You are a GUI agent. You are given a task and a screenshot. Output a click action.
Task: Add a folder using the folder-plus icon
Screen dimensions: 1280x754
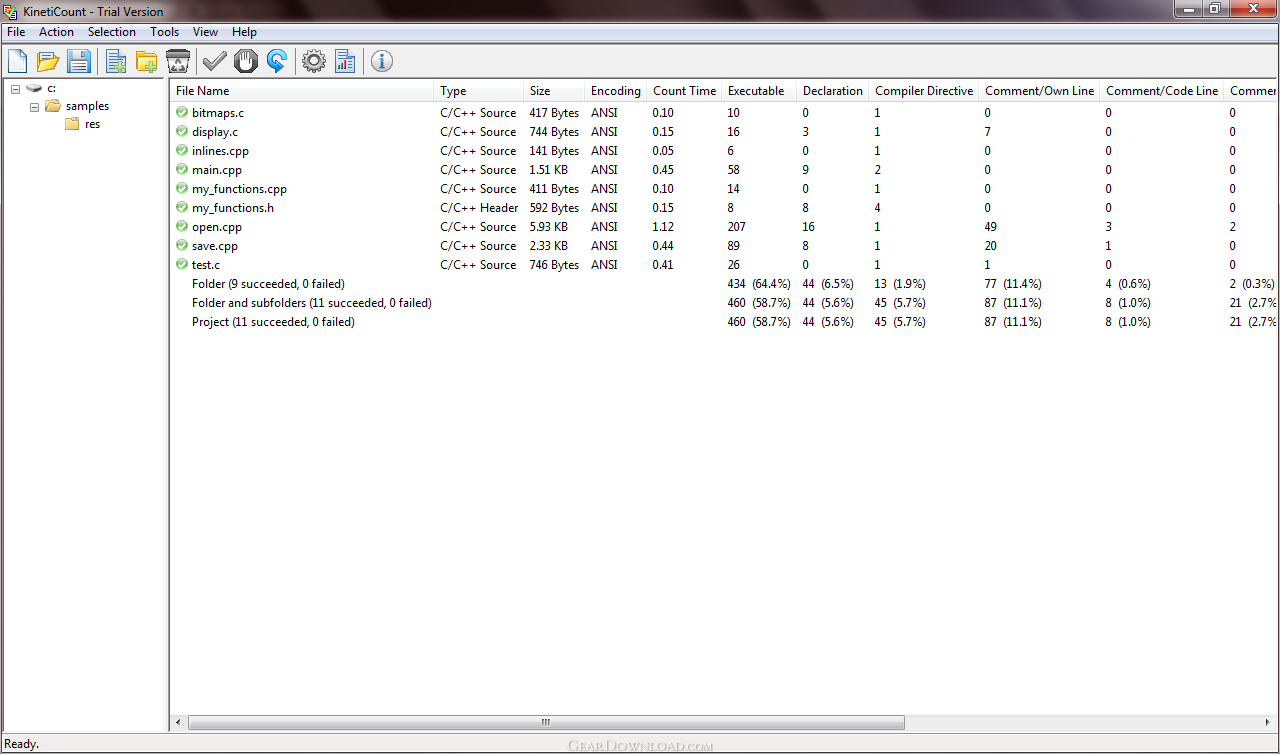tap(147, 61)
